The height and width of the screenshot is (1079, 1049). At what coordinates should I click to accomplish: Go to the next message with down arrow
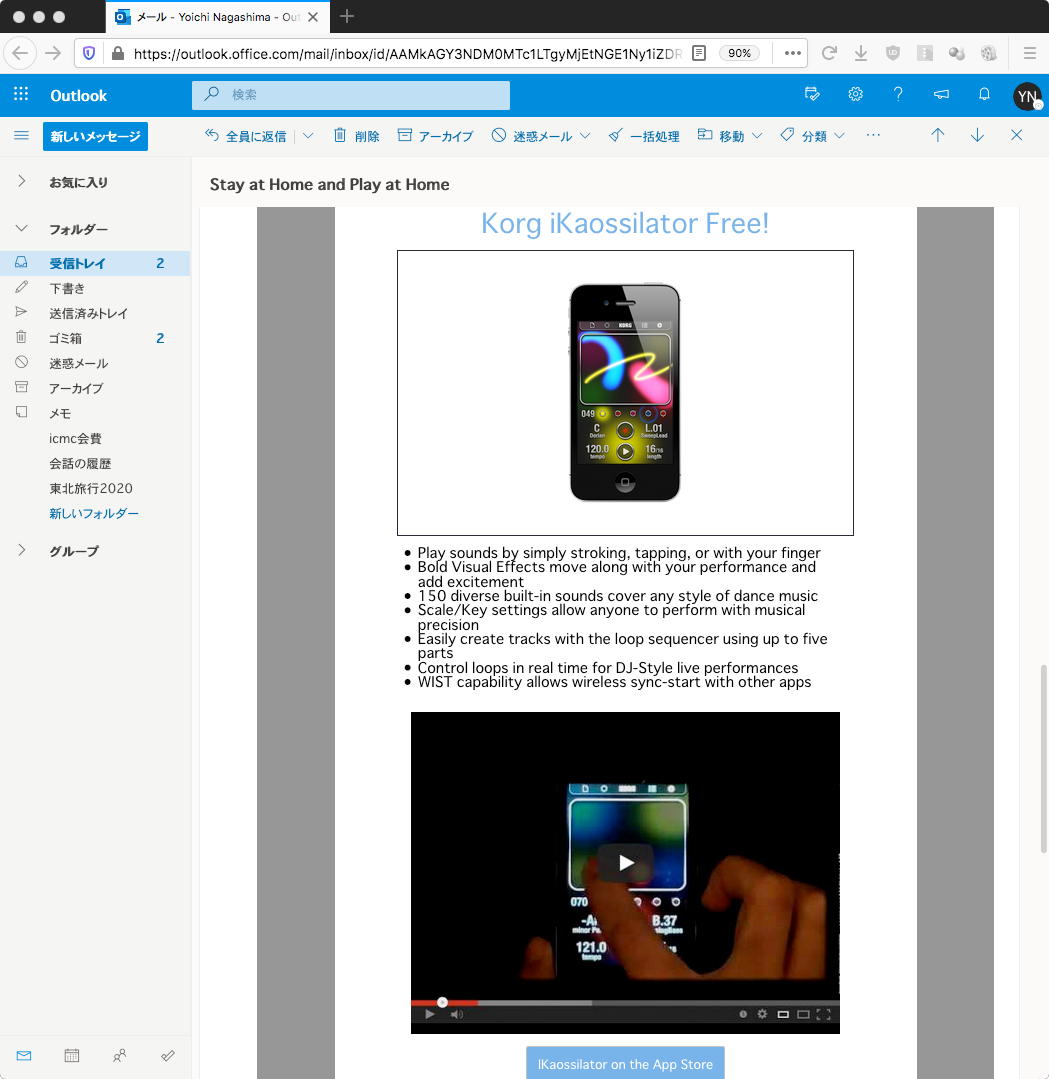click(977, 136)
